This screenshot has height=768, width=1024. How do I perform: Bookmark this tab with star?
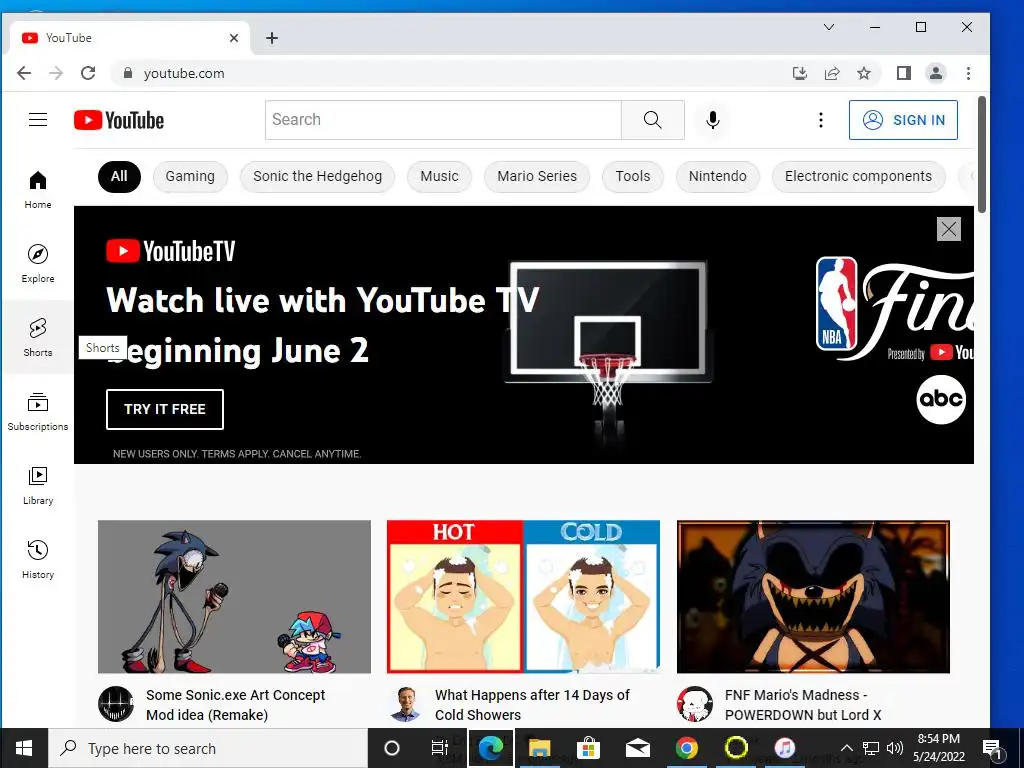point(864,73)
